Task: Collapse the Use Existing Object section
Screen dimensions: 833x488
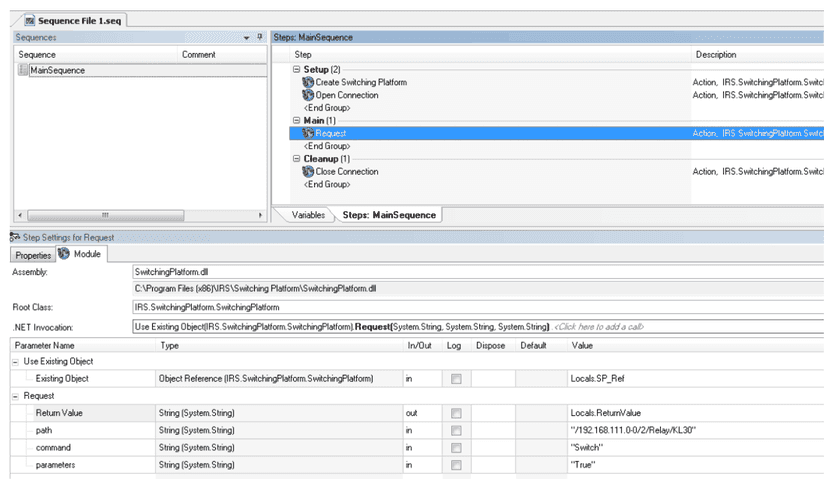Action: click(x=15, y=362)
